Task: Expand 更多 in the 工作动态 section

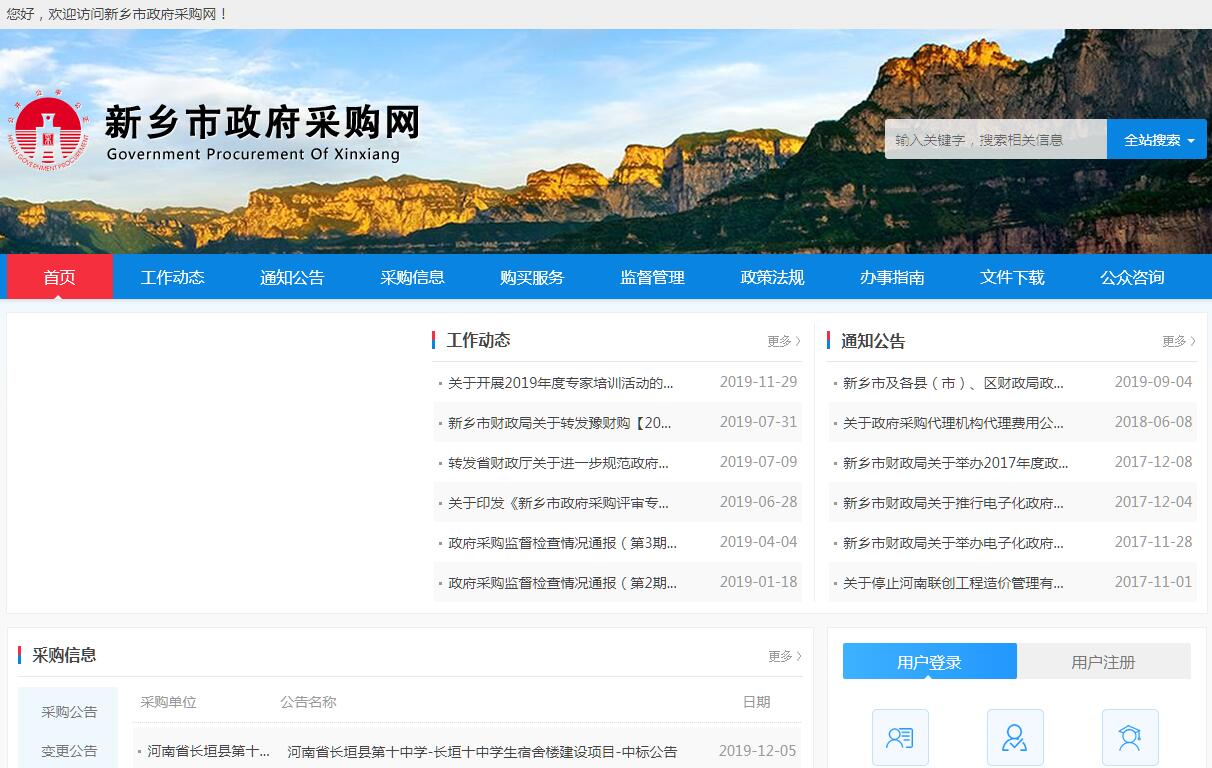Action: [x=783, y=341]
